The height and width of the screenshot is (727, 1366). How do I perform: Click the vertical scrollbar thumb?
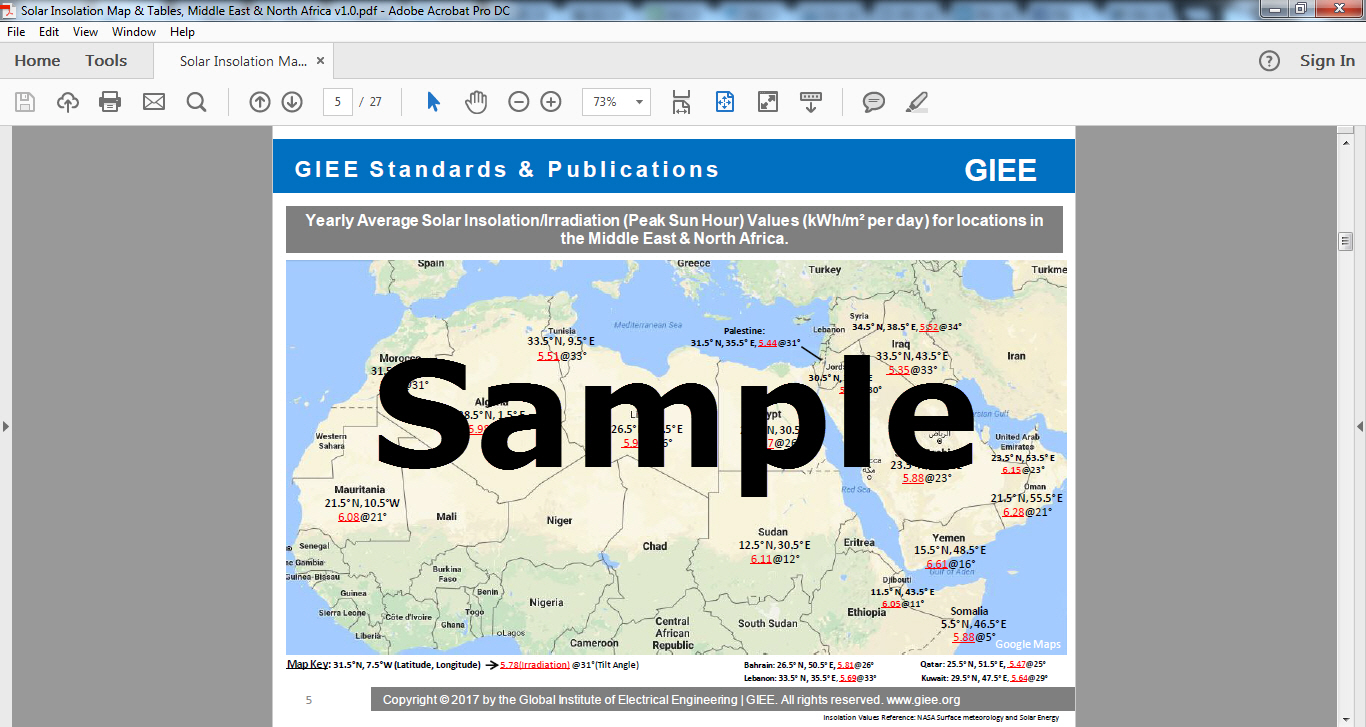tap(1346, 242)
